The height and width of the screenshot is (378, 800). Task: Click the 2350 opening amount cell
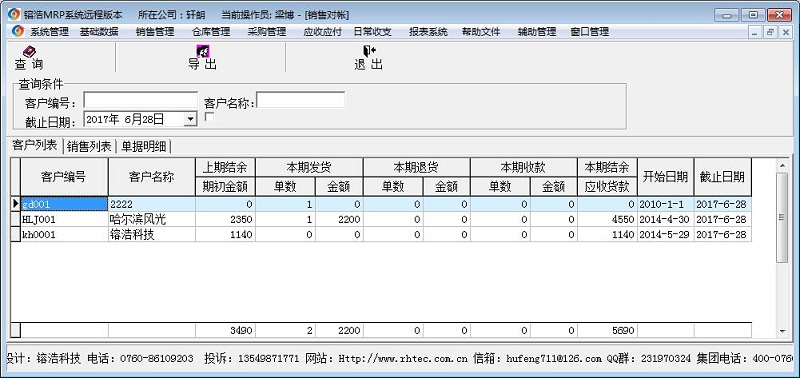225,219
